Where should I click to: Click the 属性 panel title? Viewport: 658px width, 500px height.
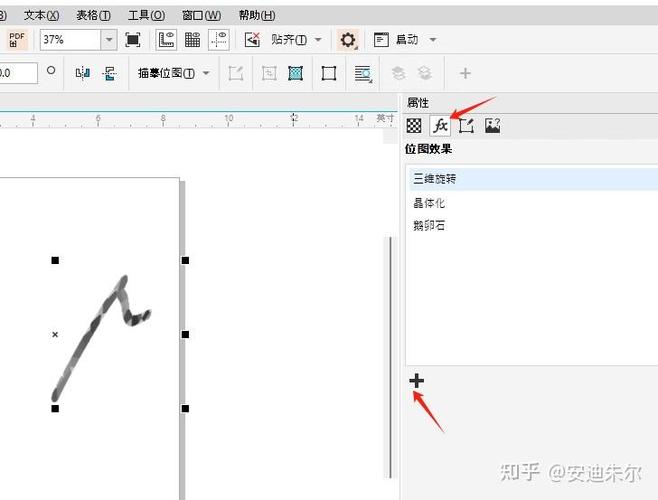click(x=418, y=103)
